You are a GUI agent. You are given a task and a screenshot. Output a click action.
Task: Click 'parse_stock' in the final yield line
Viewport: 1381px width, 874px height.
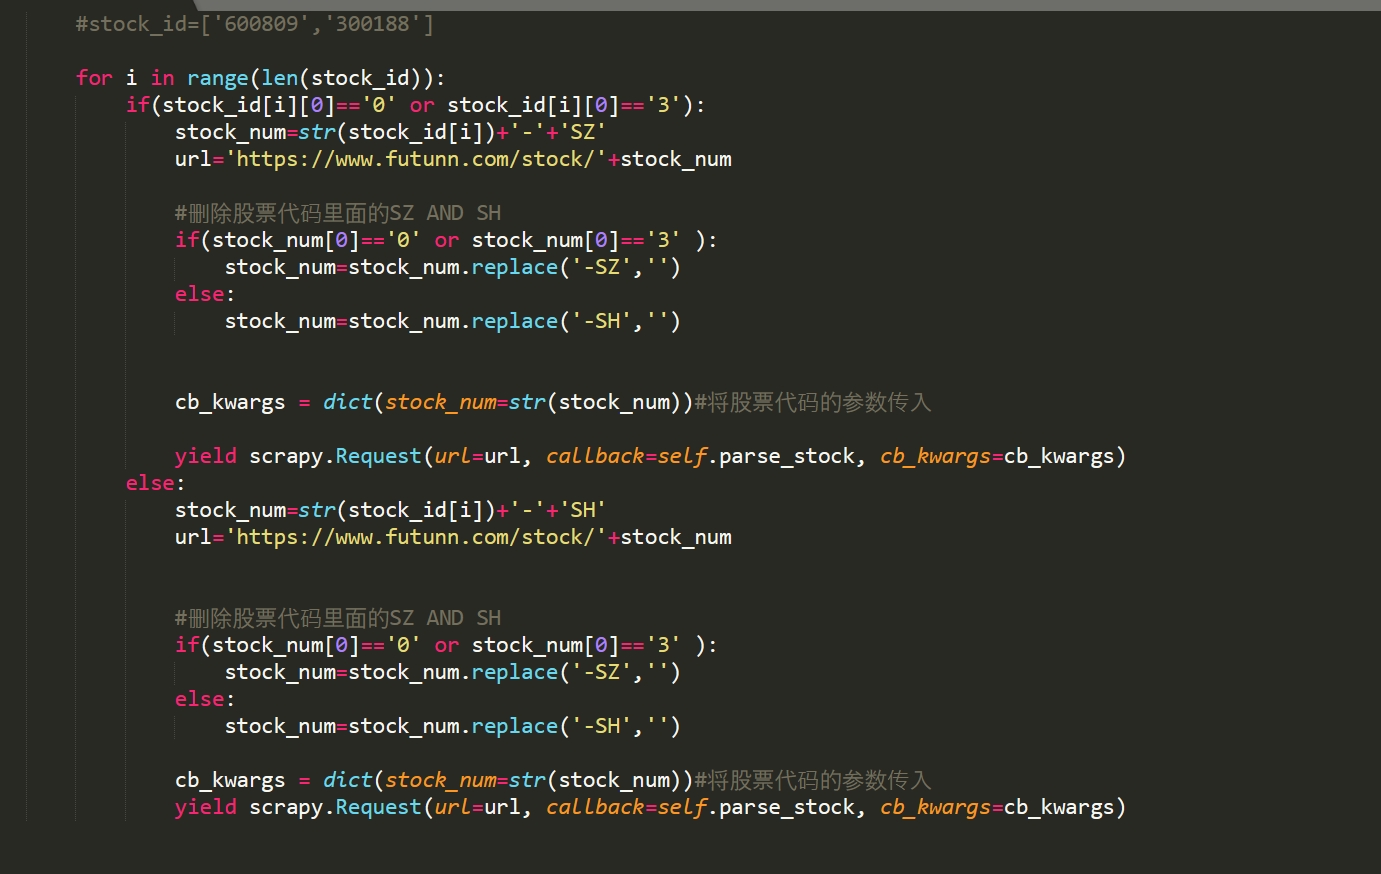pos(787,807)
